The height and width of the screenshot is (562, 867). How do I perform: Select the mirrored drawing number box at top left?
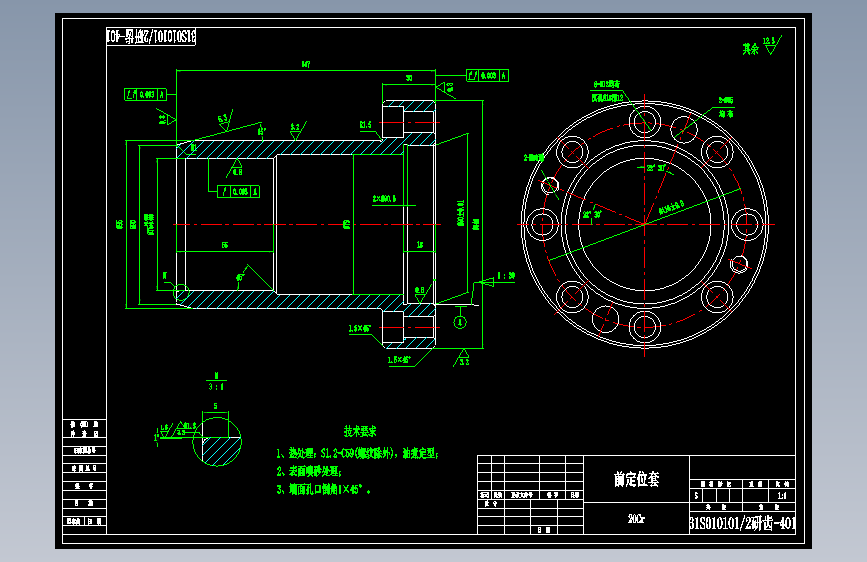[x=151, y=37]
